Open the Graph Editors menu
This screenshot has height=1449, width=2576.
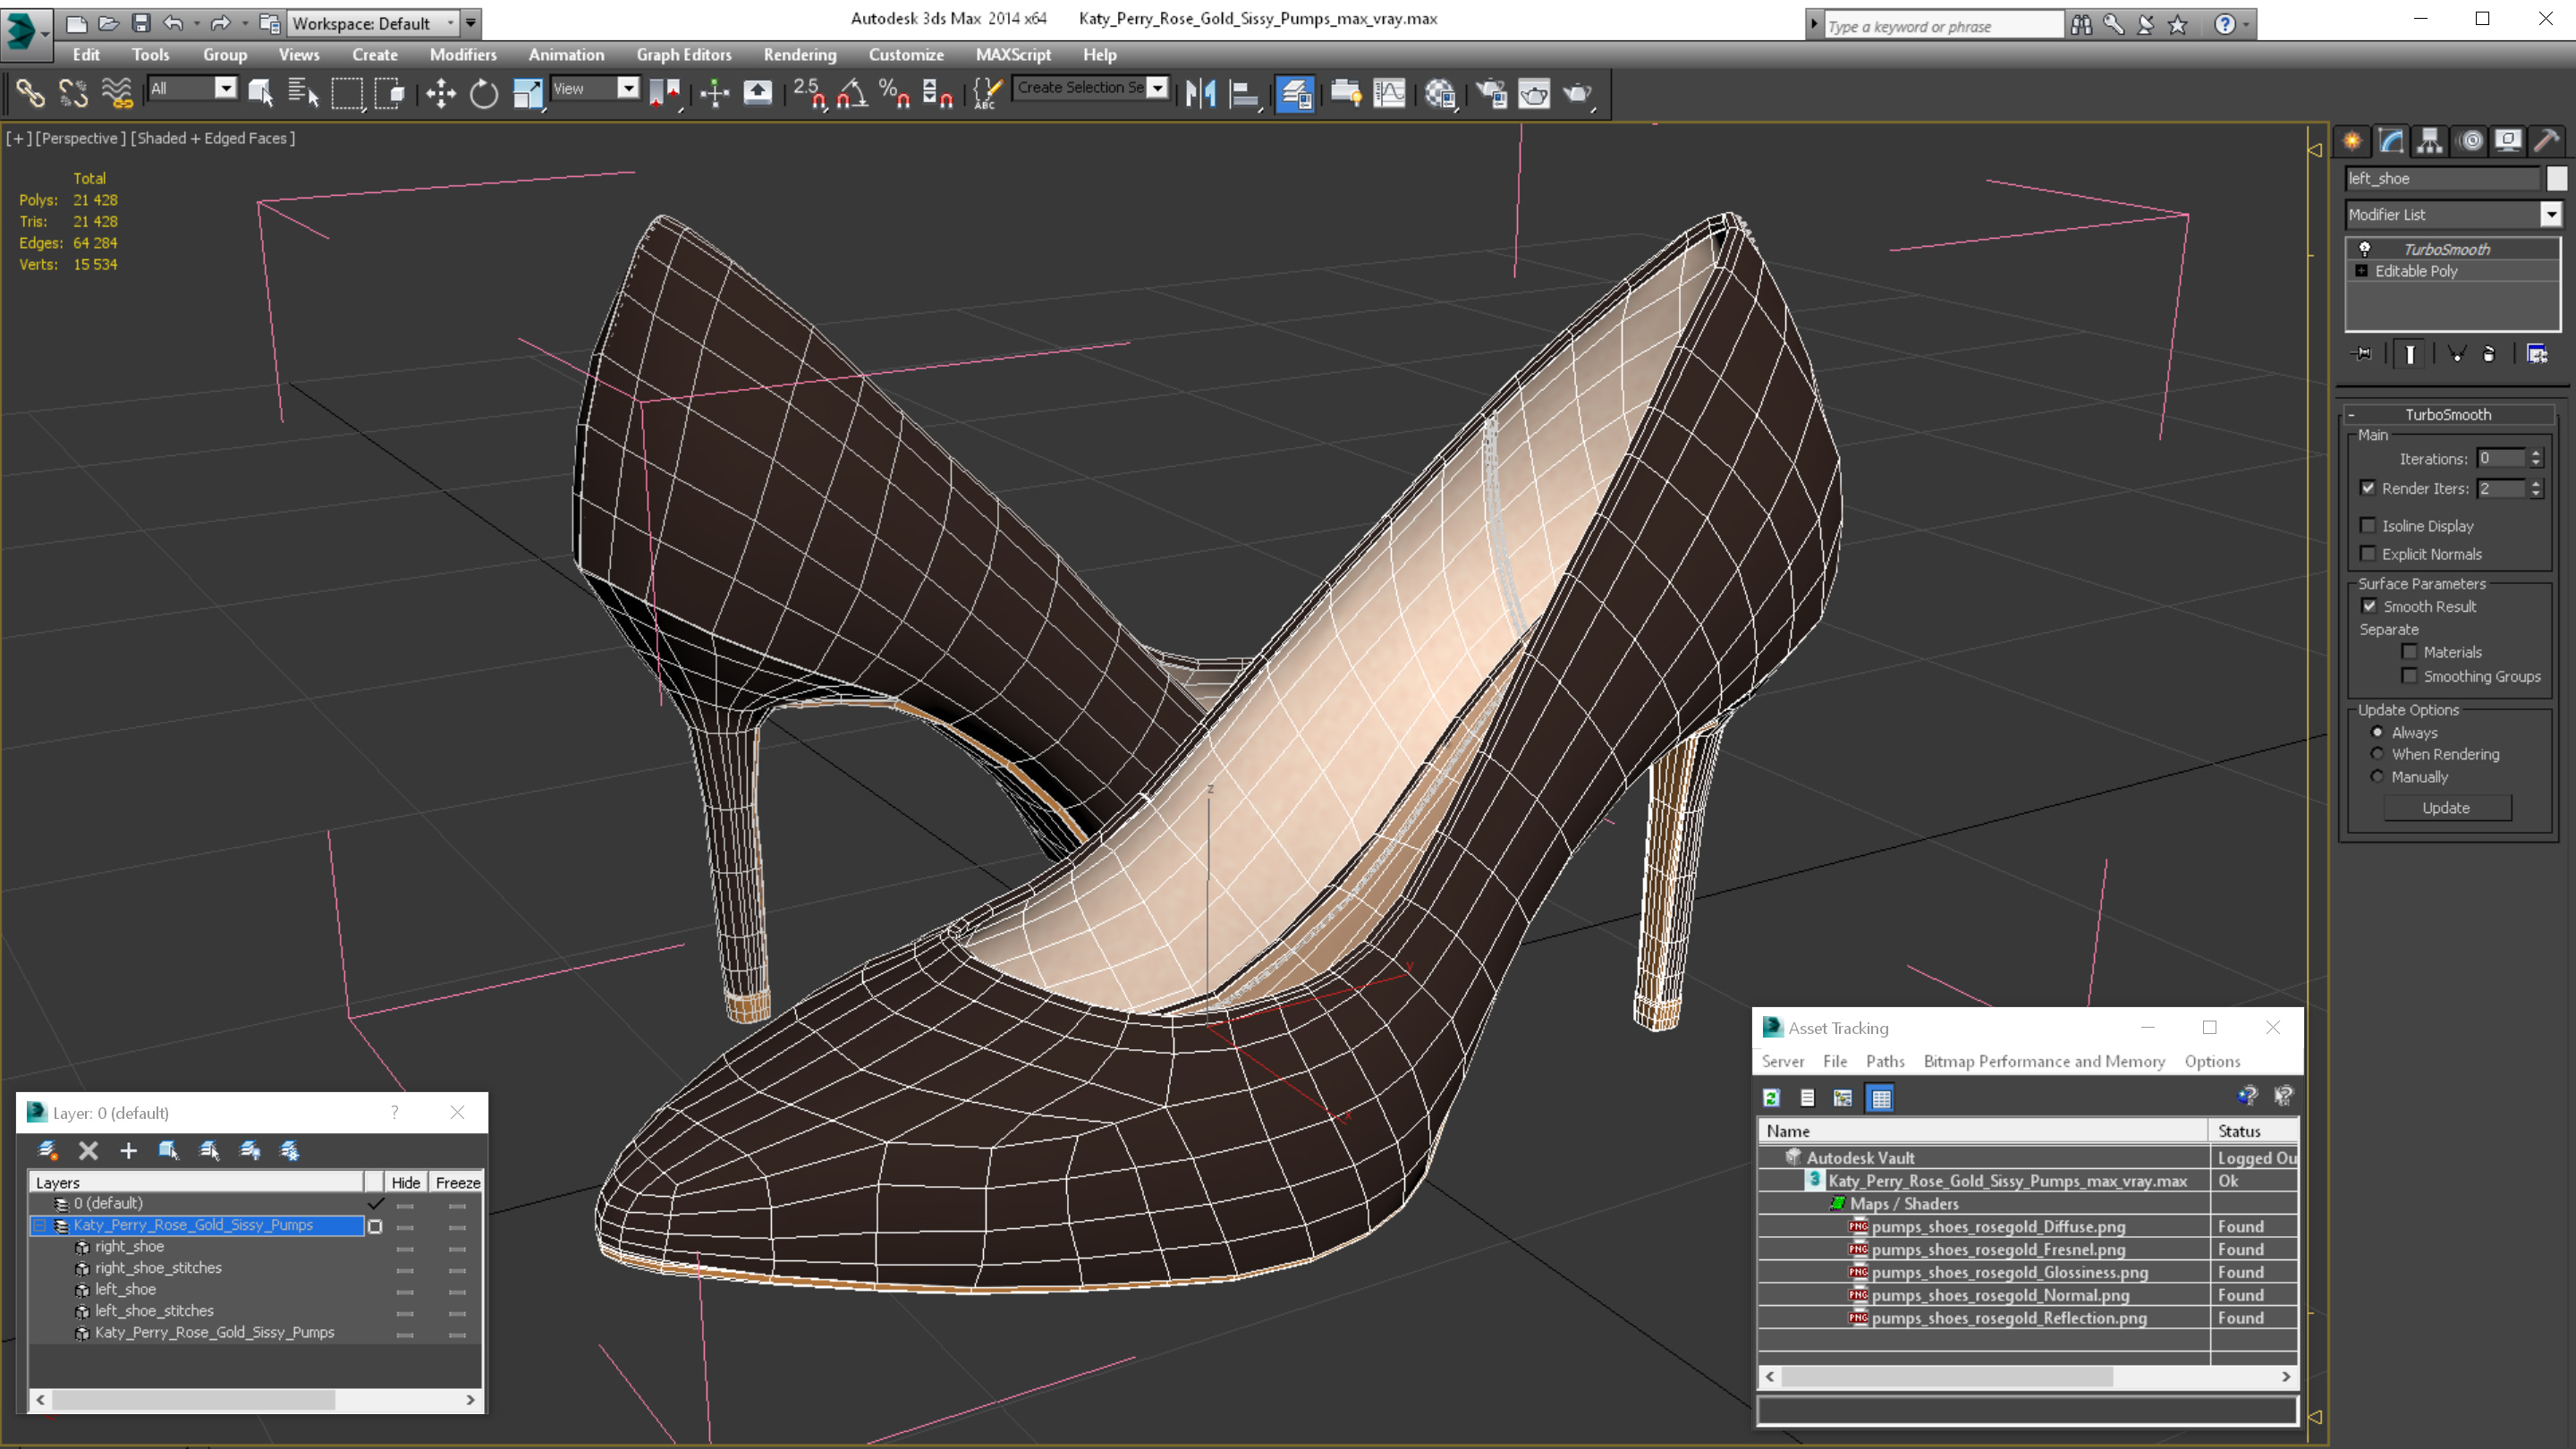pos(684,55)
